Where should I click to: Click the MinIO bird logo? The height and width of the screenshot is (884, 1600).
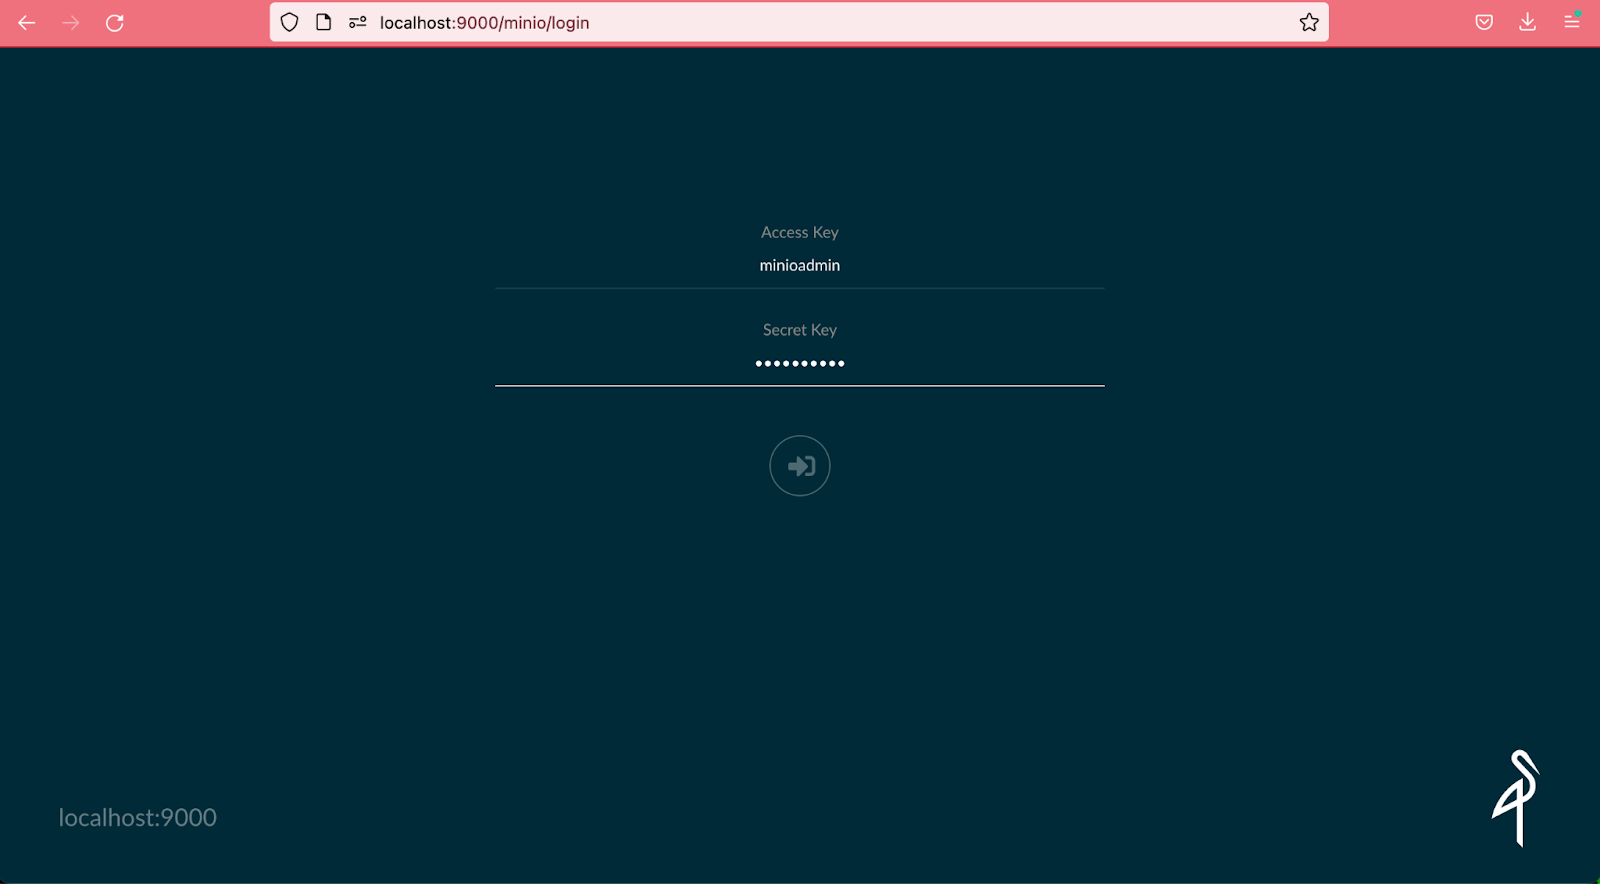[x=1516, y=798]
